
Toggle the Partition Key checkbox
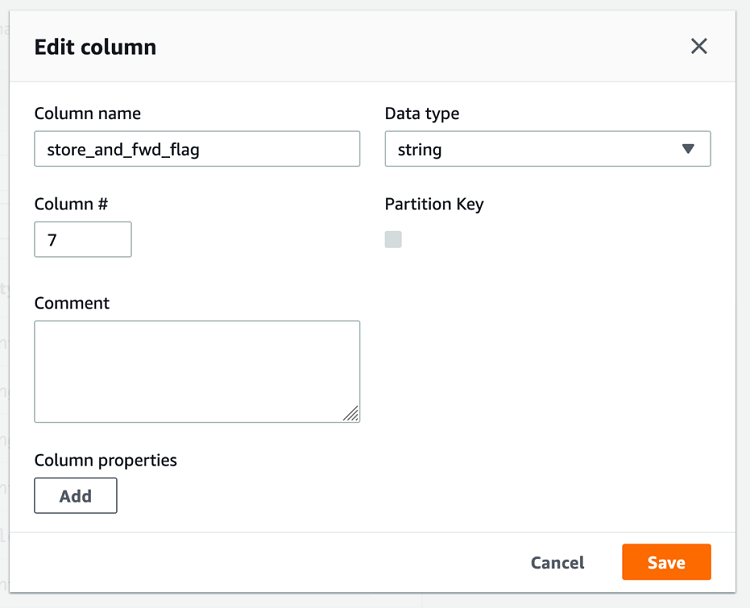coord(393,239)
